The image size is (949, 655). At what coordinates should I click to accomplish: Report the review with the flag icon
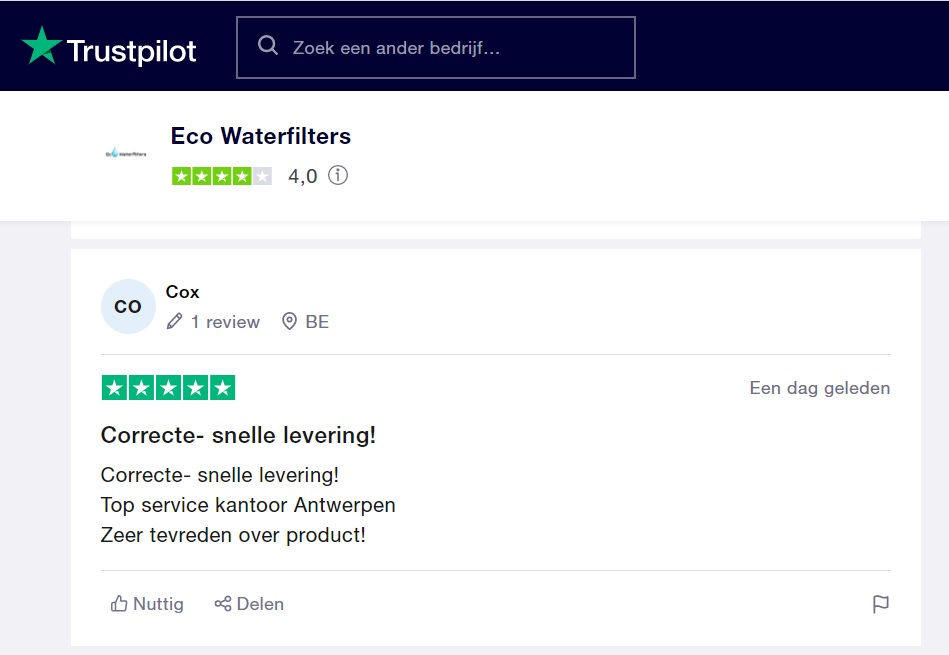pyautogui.click(x=880, y=604)
